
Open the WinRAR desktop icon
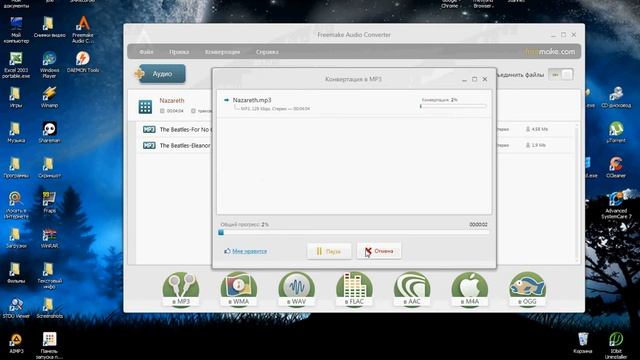click(x=49, y=238)
